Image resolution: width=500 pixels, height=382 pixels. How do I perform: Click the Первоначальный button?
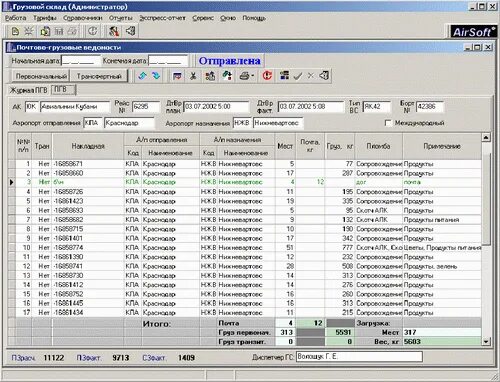[41, 76]
